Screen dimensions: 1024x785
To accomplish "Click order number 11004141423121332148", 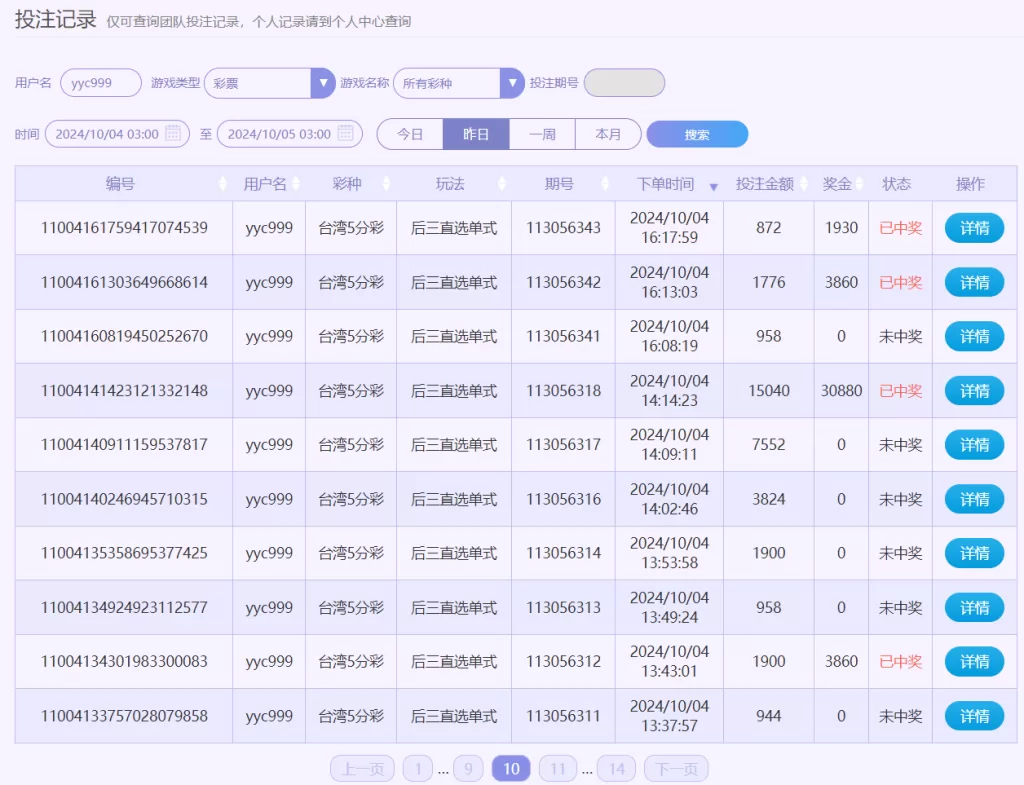I will pos(124,391).
